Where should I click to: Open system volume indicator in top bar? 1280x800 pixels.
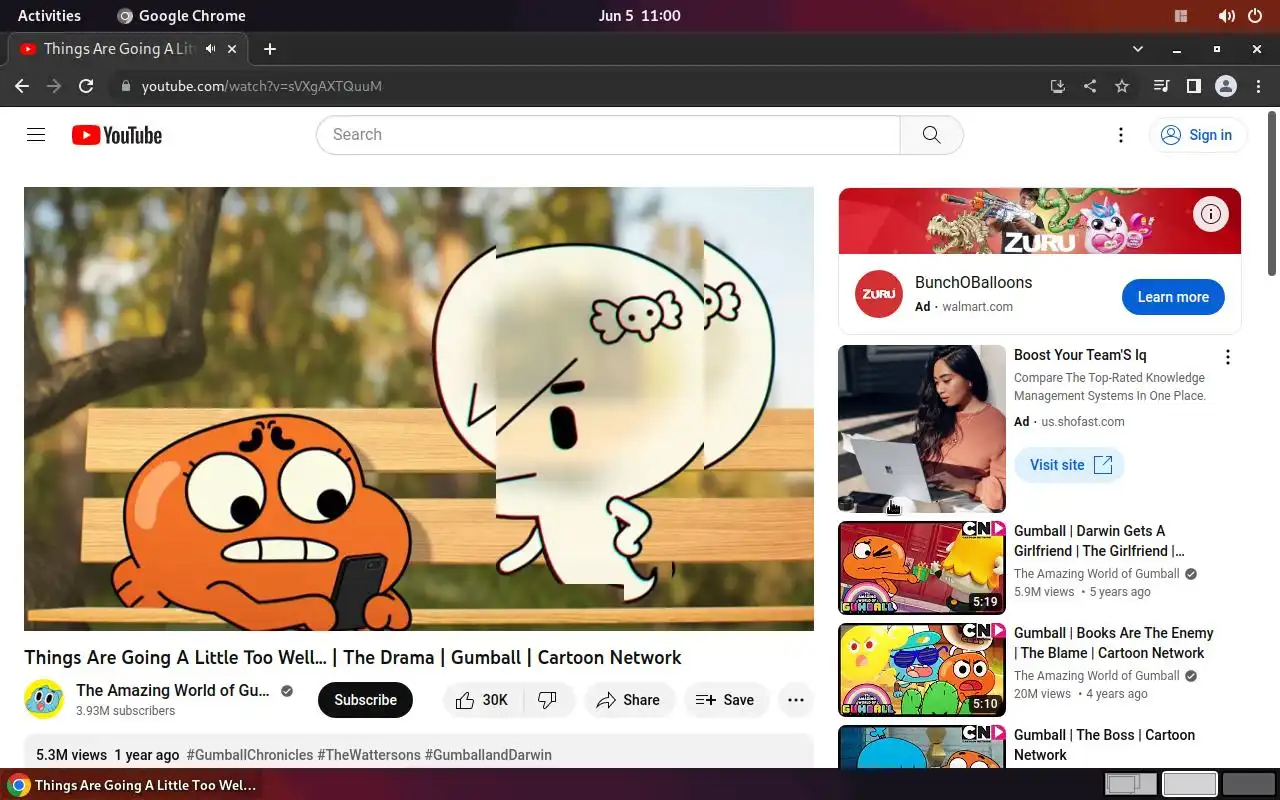(x=1226, y=15)
